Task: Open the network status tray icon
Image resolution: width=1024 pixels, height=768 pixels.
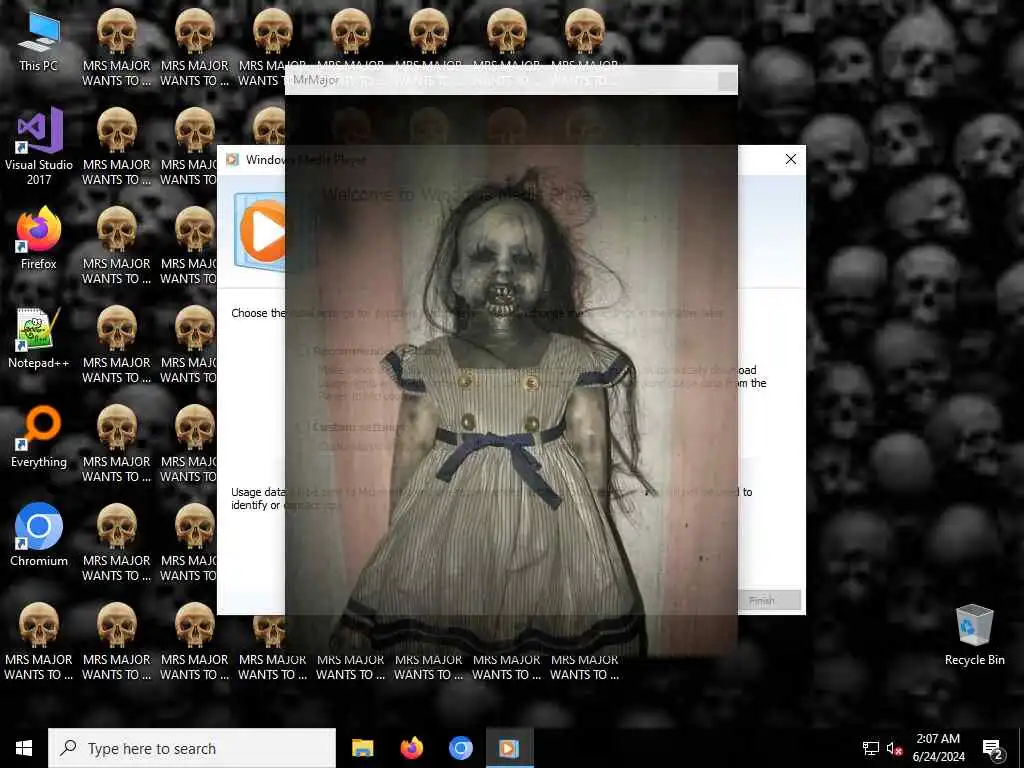Action: pyautogui.click(x=871, y=748)
